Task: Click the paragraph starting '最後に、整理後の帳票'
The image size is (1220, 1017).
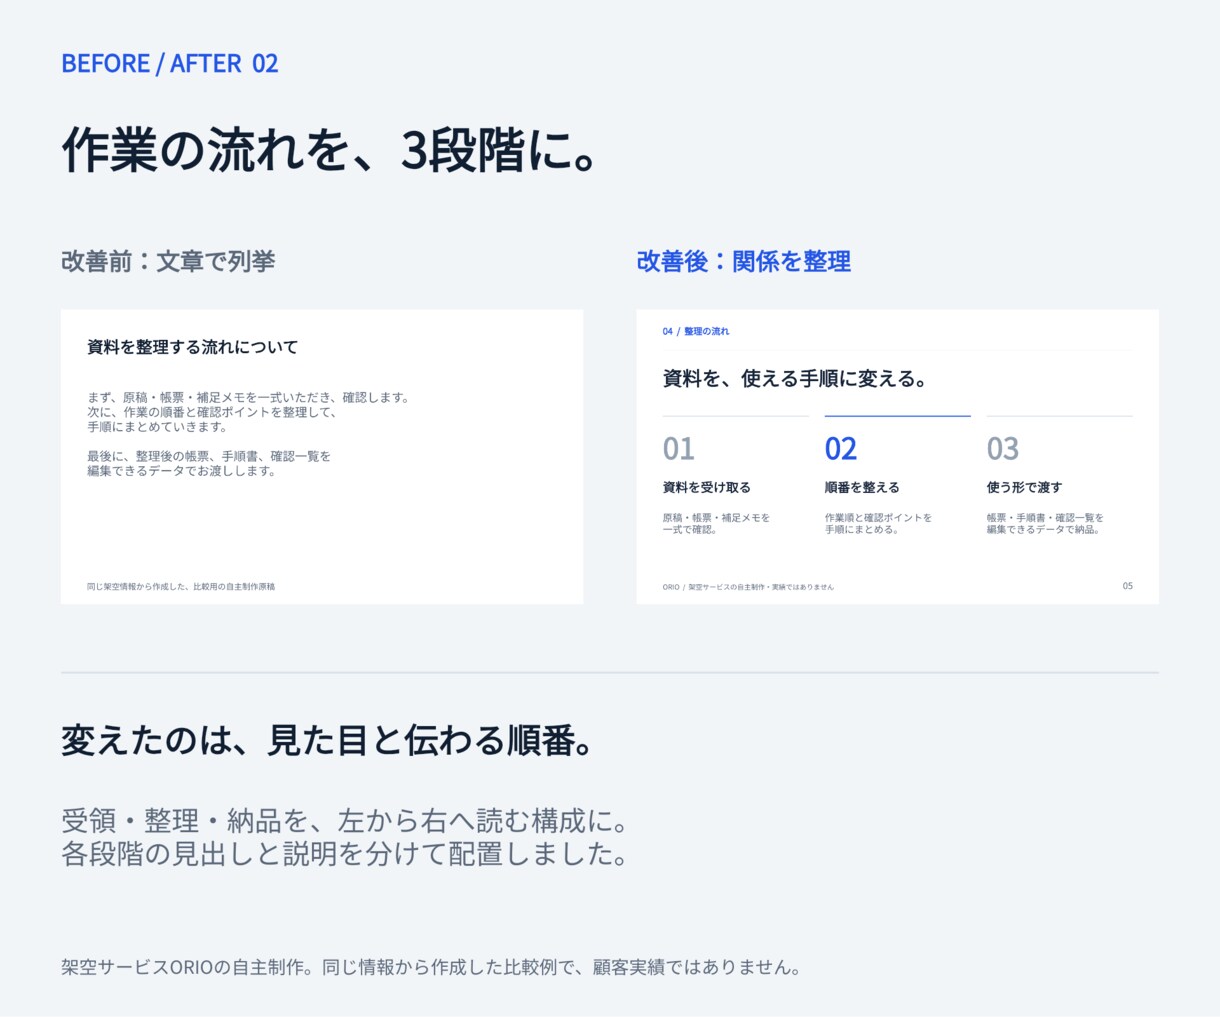Action: [x=209, y=463]
